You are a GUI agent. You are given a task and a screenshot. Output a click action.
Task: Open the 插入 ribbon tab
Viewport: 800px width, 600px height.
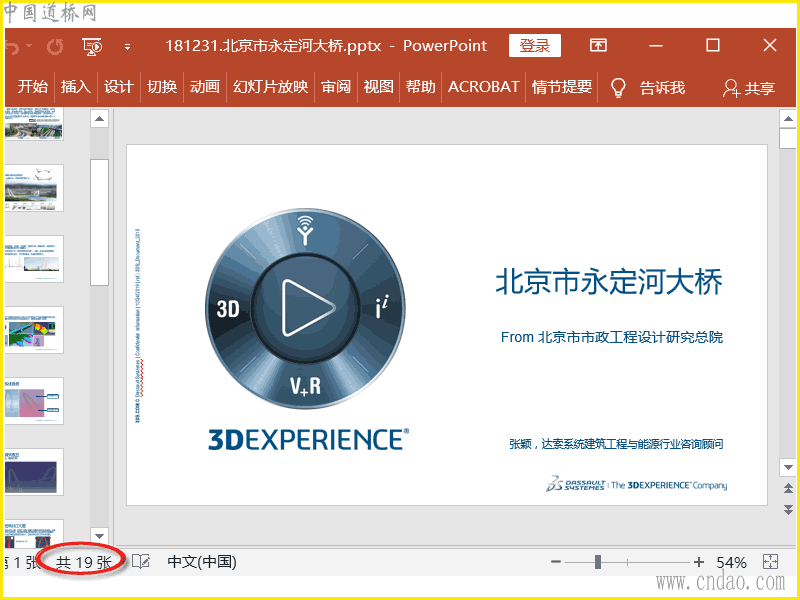point(76,87)
